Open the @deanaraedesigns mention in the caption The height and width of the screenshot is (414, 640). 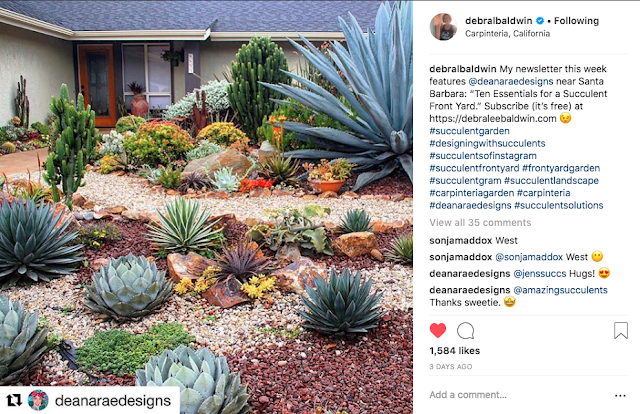pyautogui.click(x=511, y=81)
